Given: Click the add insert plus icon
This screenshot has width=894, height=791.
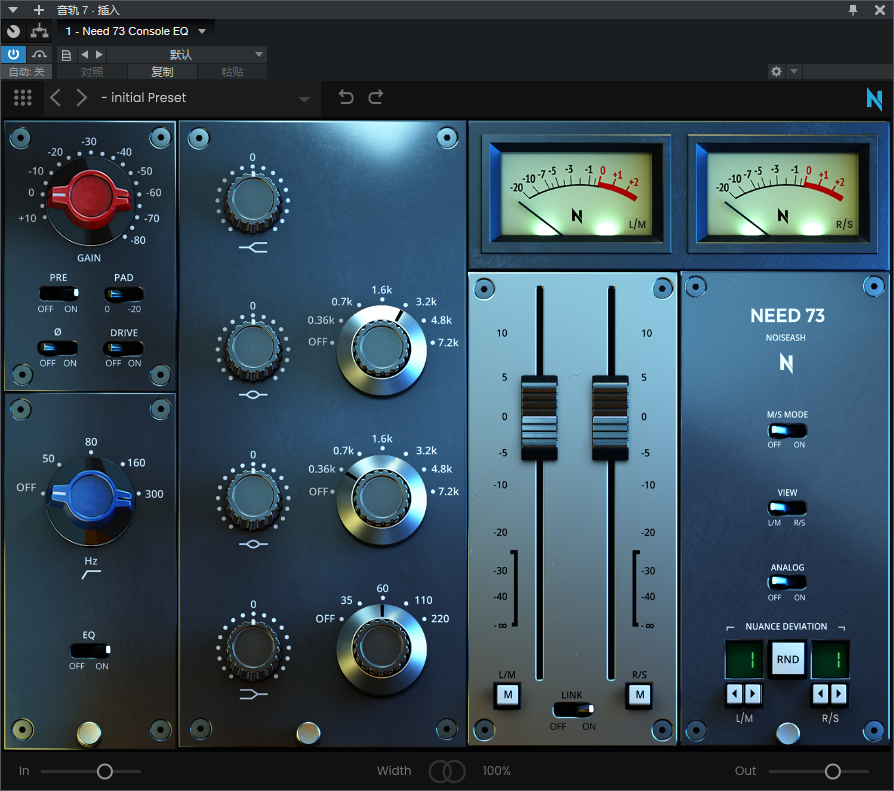Looking at the screenshot, I should pos(39,10).
